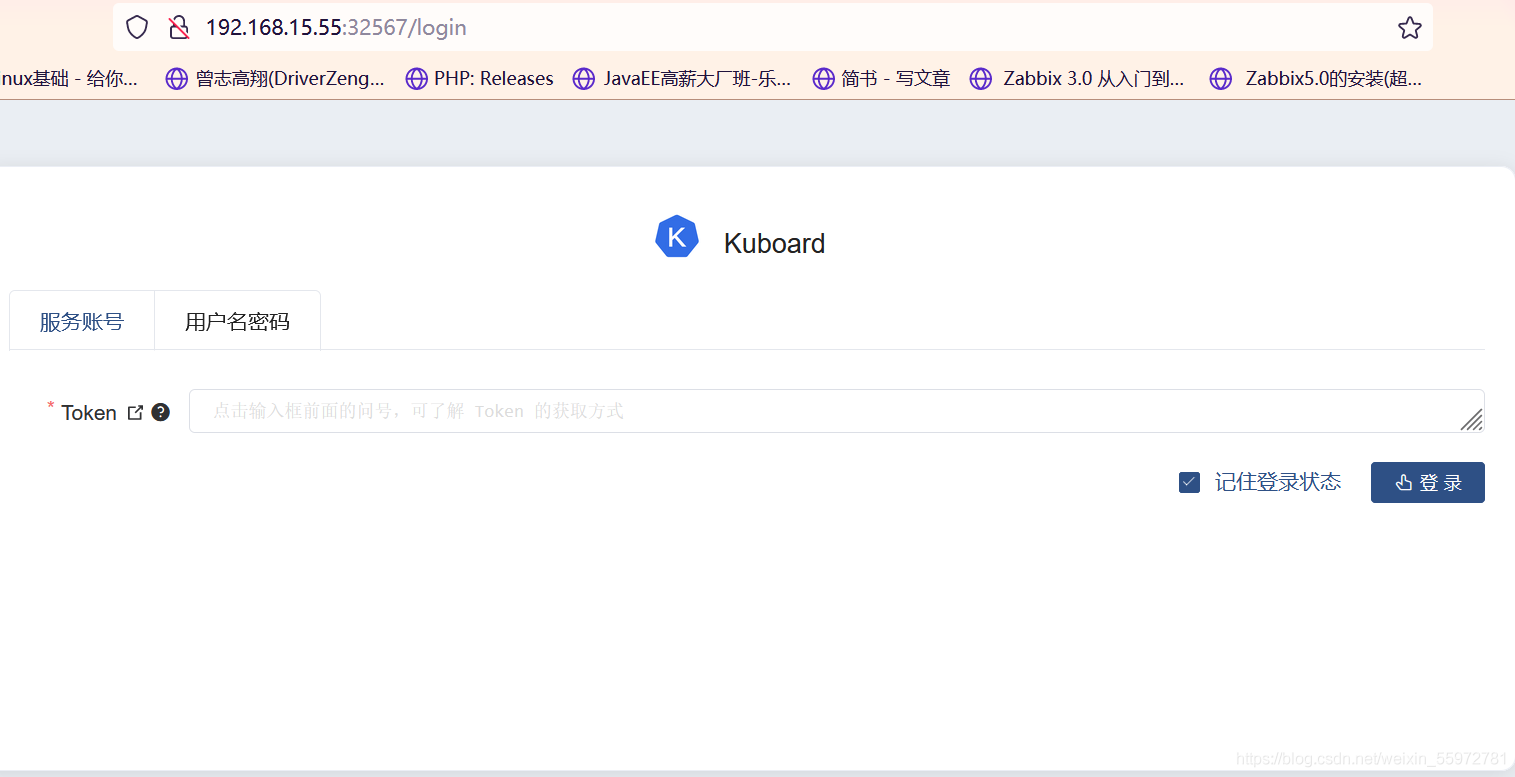Open the Zabbix5.0的安装 bookmark
This screenshot has height=777, width=1515.
1316,78
